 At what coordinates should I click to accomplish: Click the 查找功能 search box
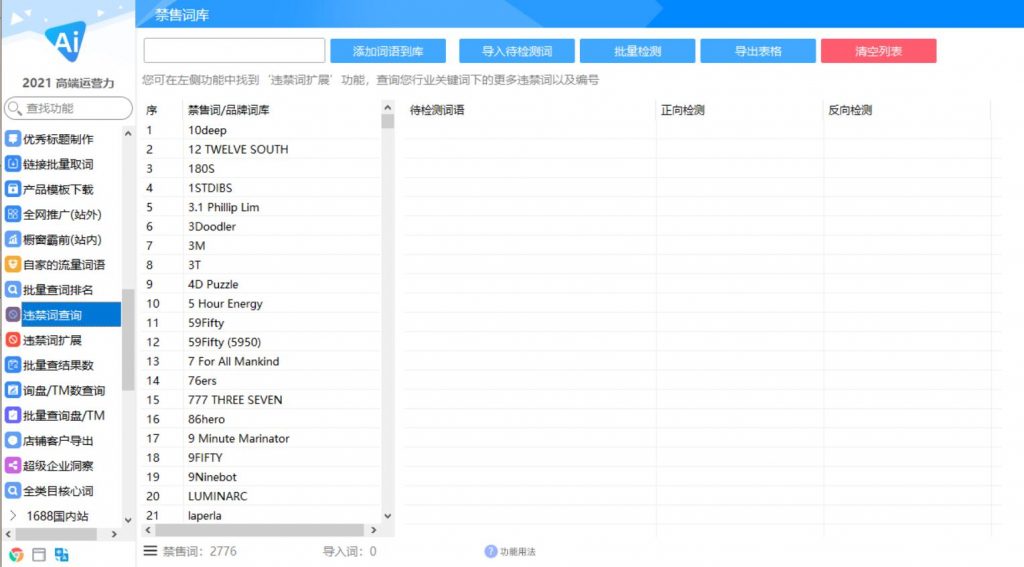(68, 108)
